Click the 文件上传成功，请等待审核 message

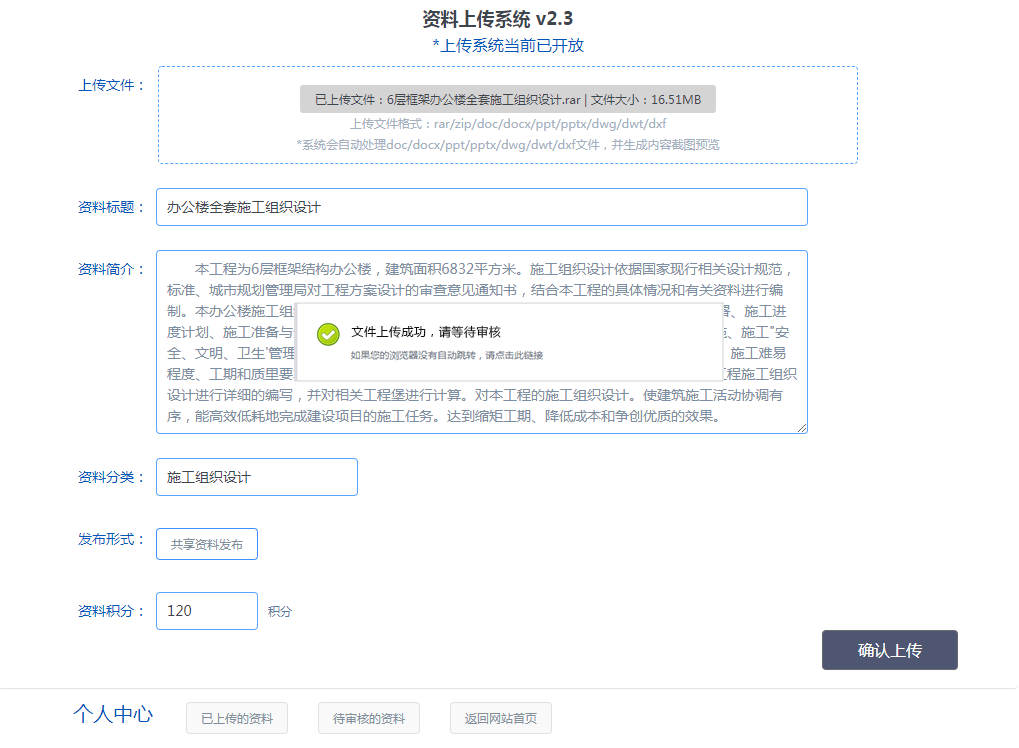(426, 332)
